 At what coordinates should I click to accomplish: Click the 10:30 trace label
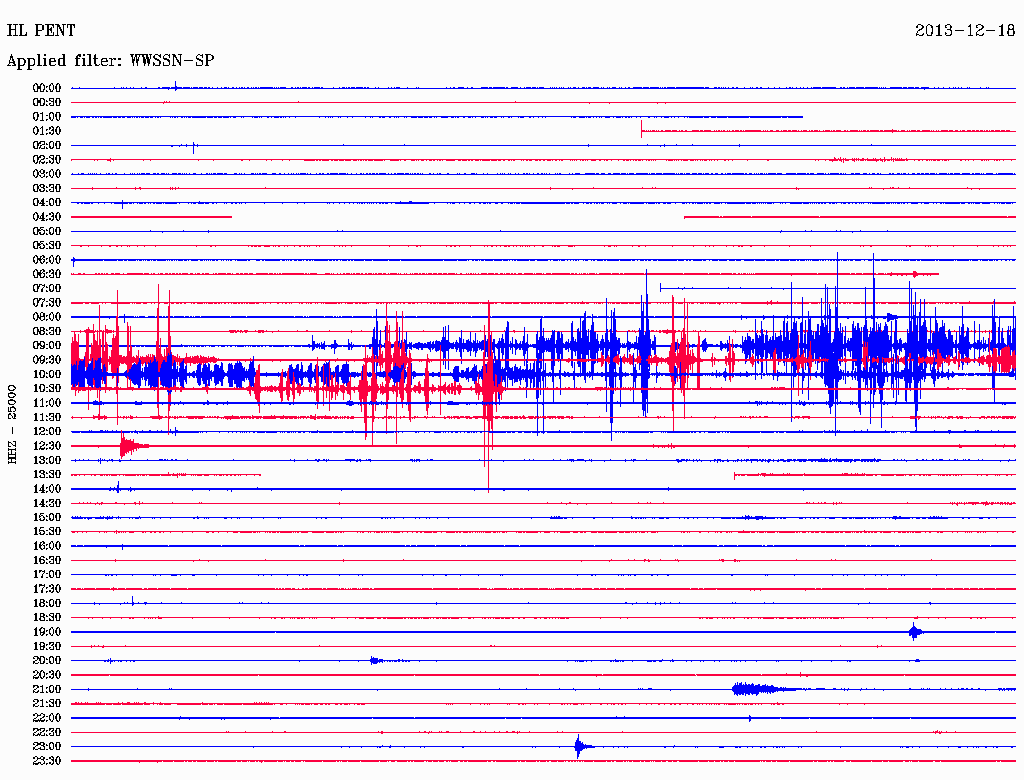pyautogui.click(x=47, y=389)
